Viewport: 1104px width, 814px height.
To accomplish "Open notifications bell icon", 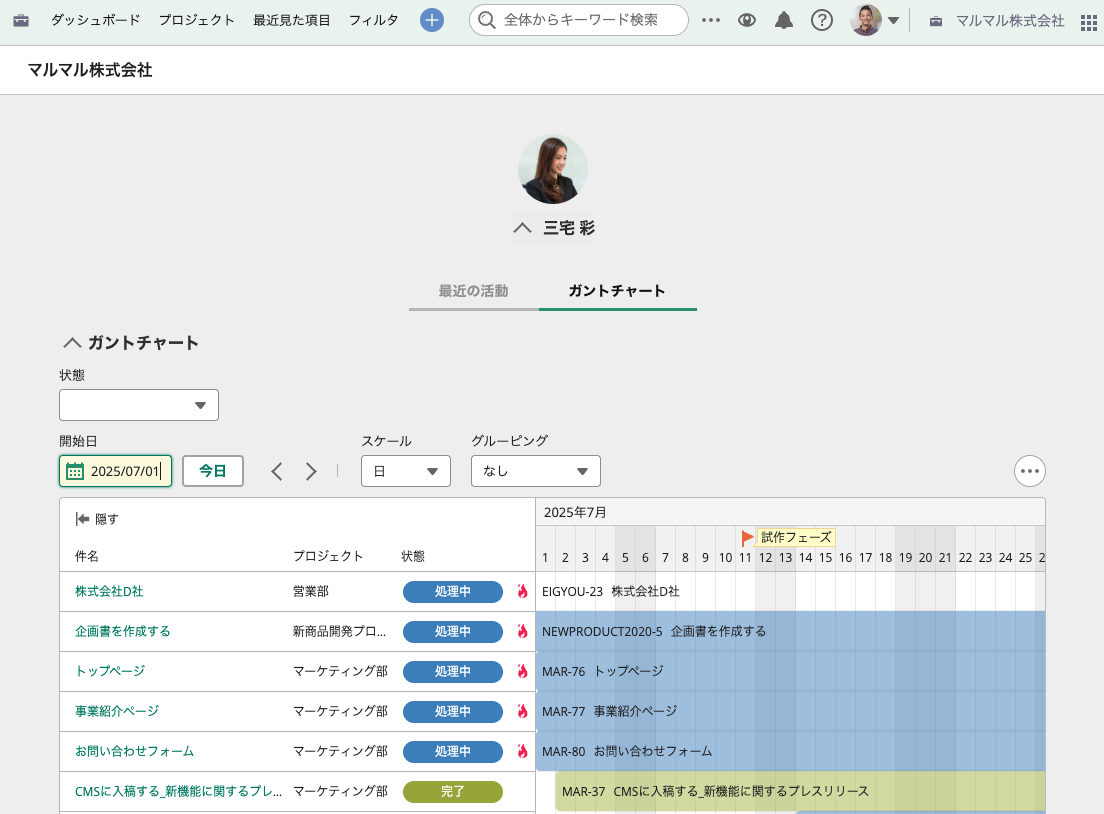I will click(x=784, y=20).
